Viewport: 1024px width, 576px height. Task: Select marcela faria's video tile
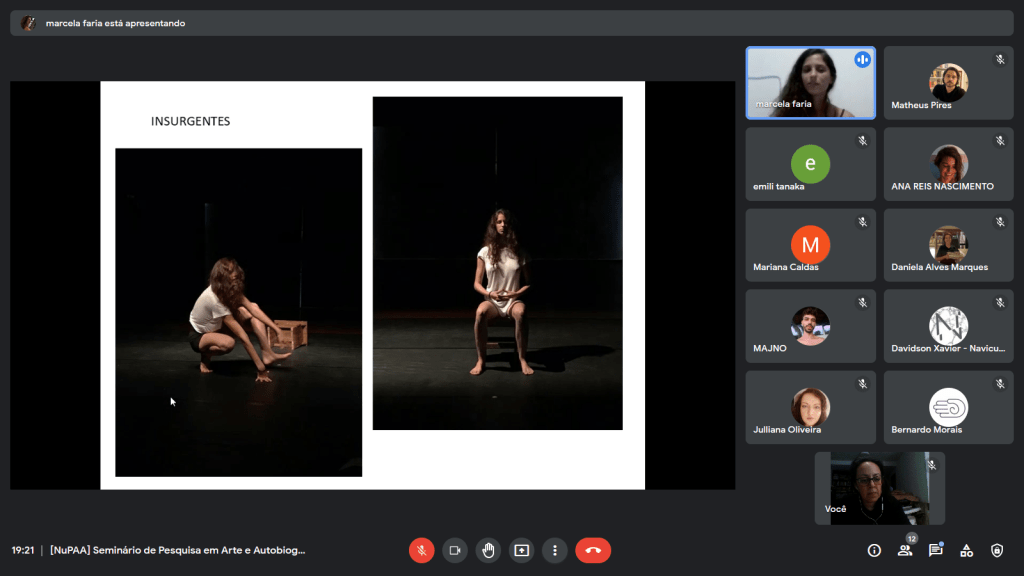pos(810,82)
